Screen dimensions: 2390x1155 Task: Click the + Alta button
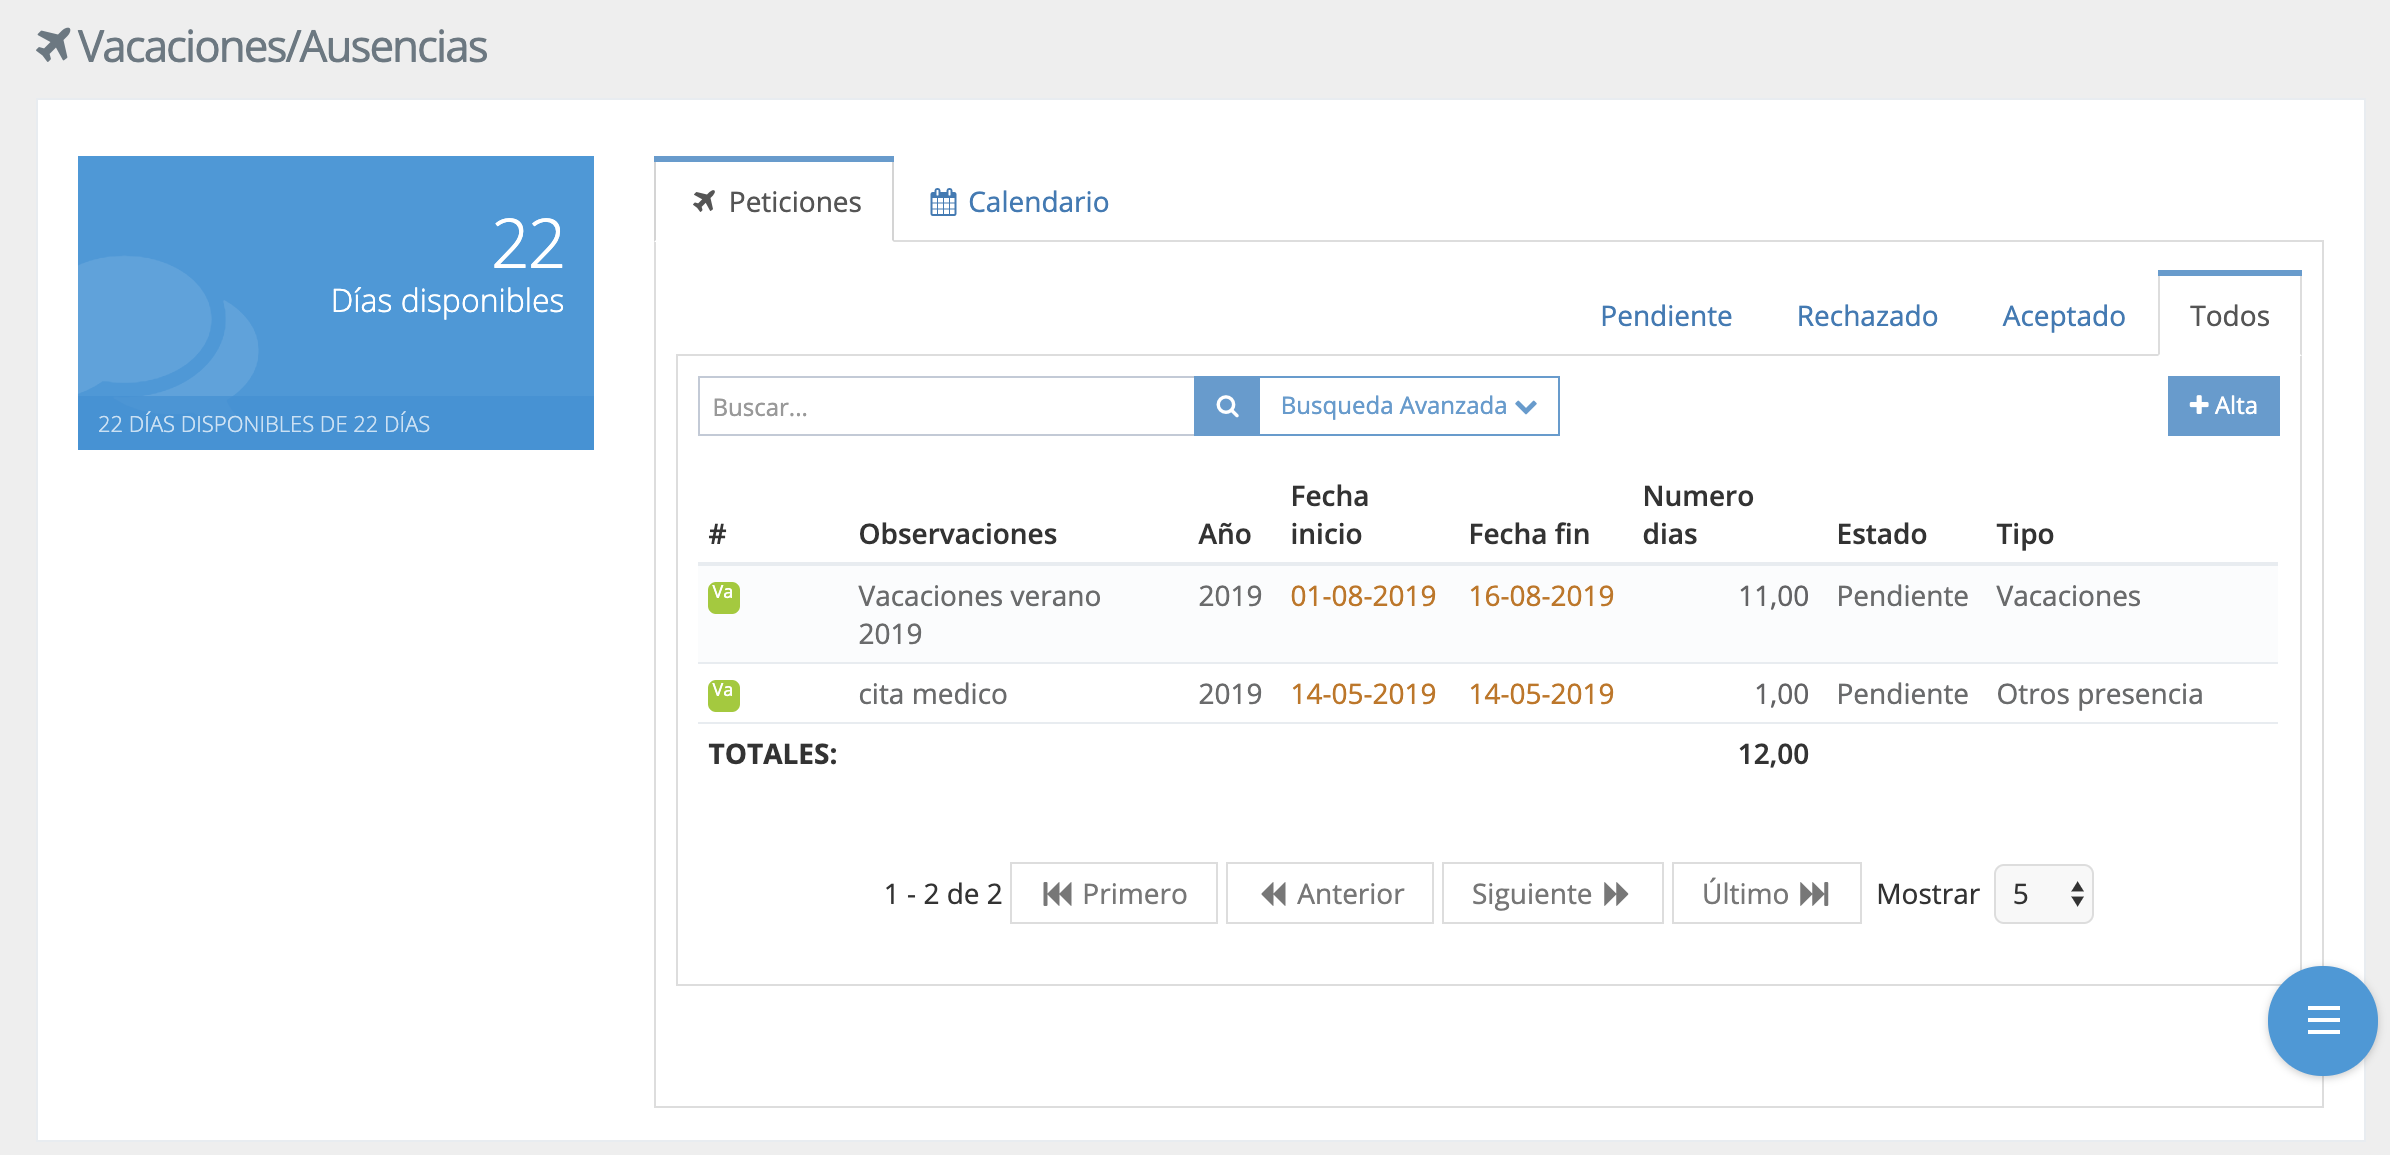(2223, 406)
